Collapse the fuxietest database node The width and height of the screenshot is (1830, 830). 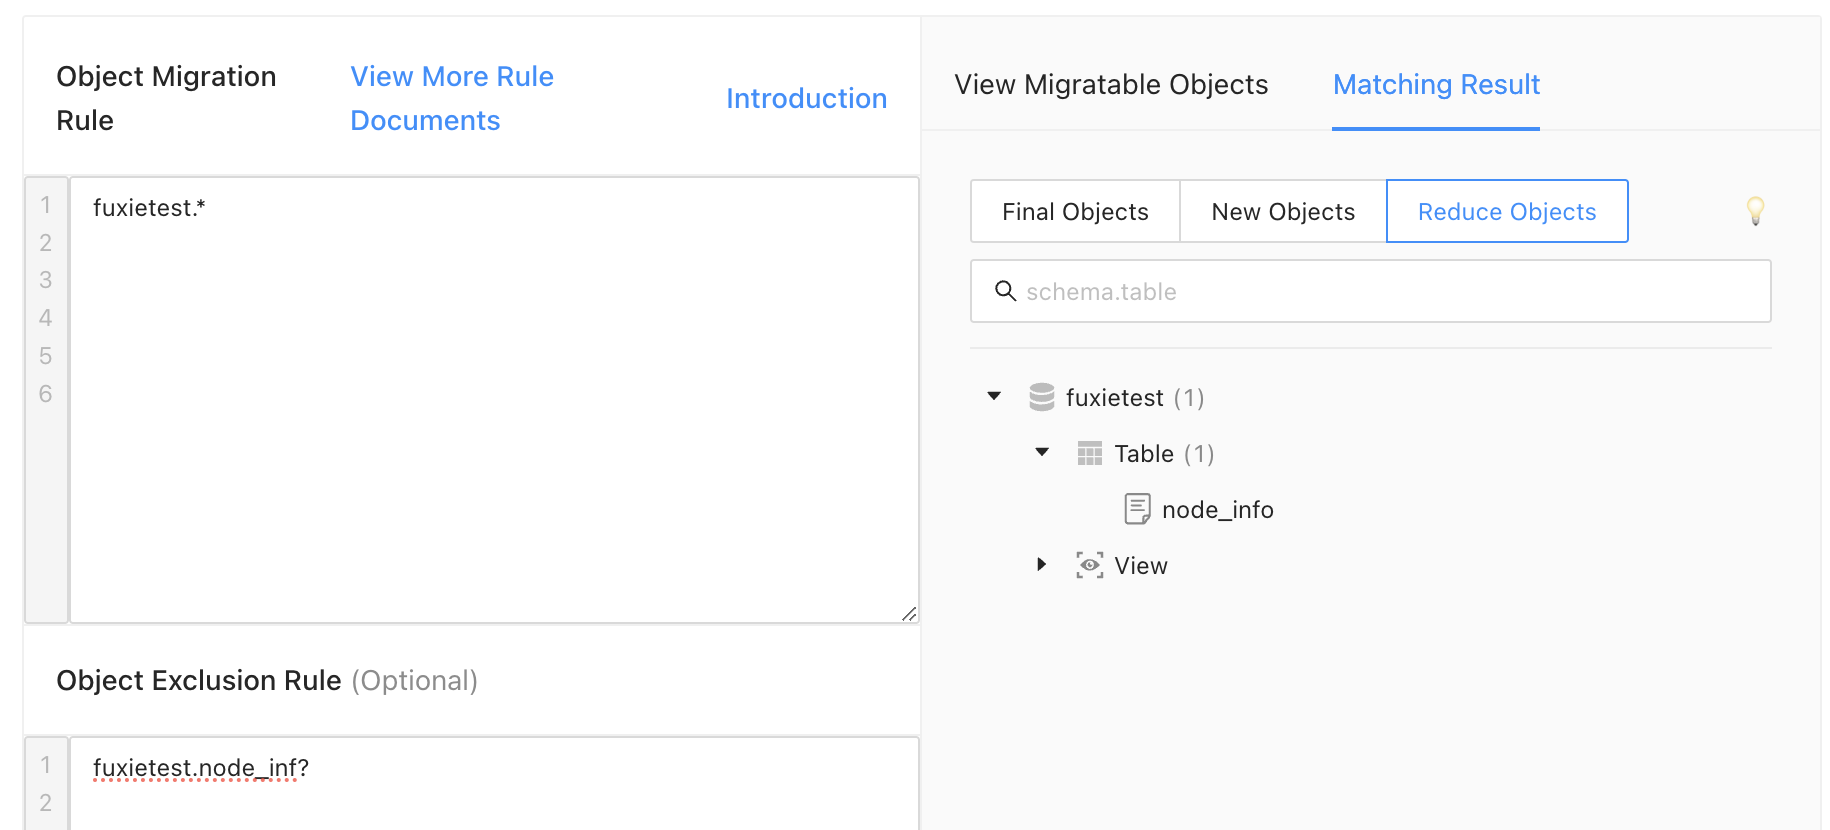coord(994,396)
